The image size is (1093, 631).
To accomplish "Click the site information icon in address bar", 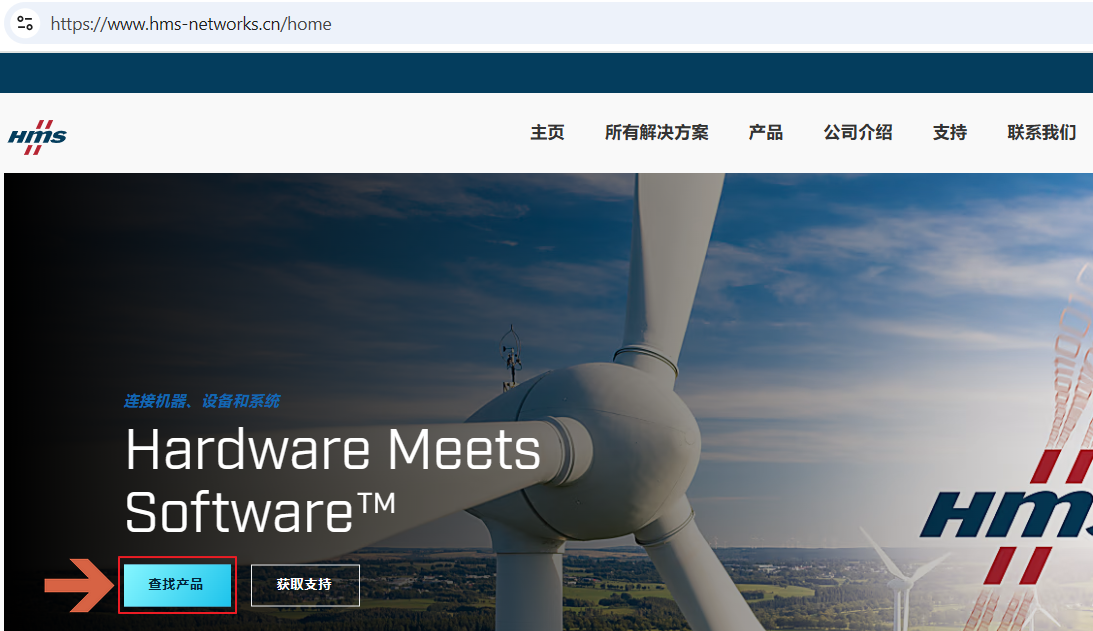I will pos(25,23).
